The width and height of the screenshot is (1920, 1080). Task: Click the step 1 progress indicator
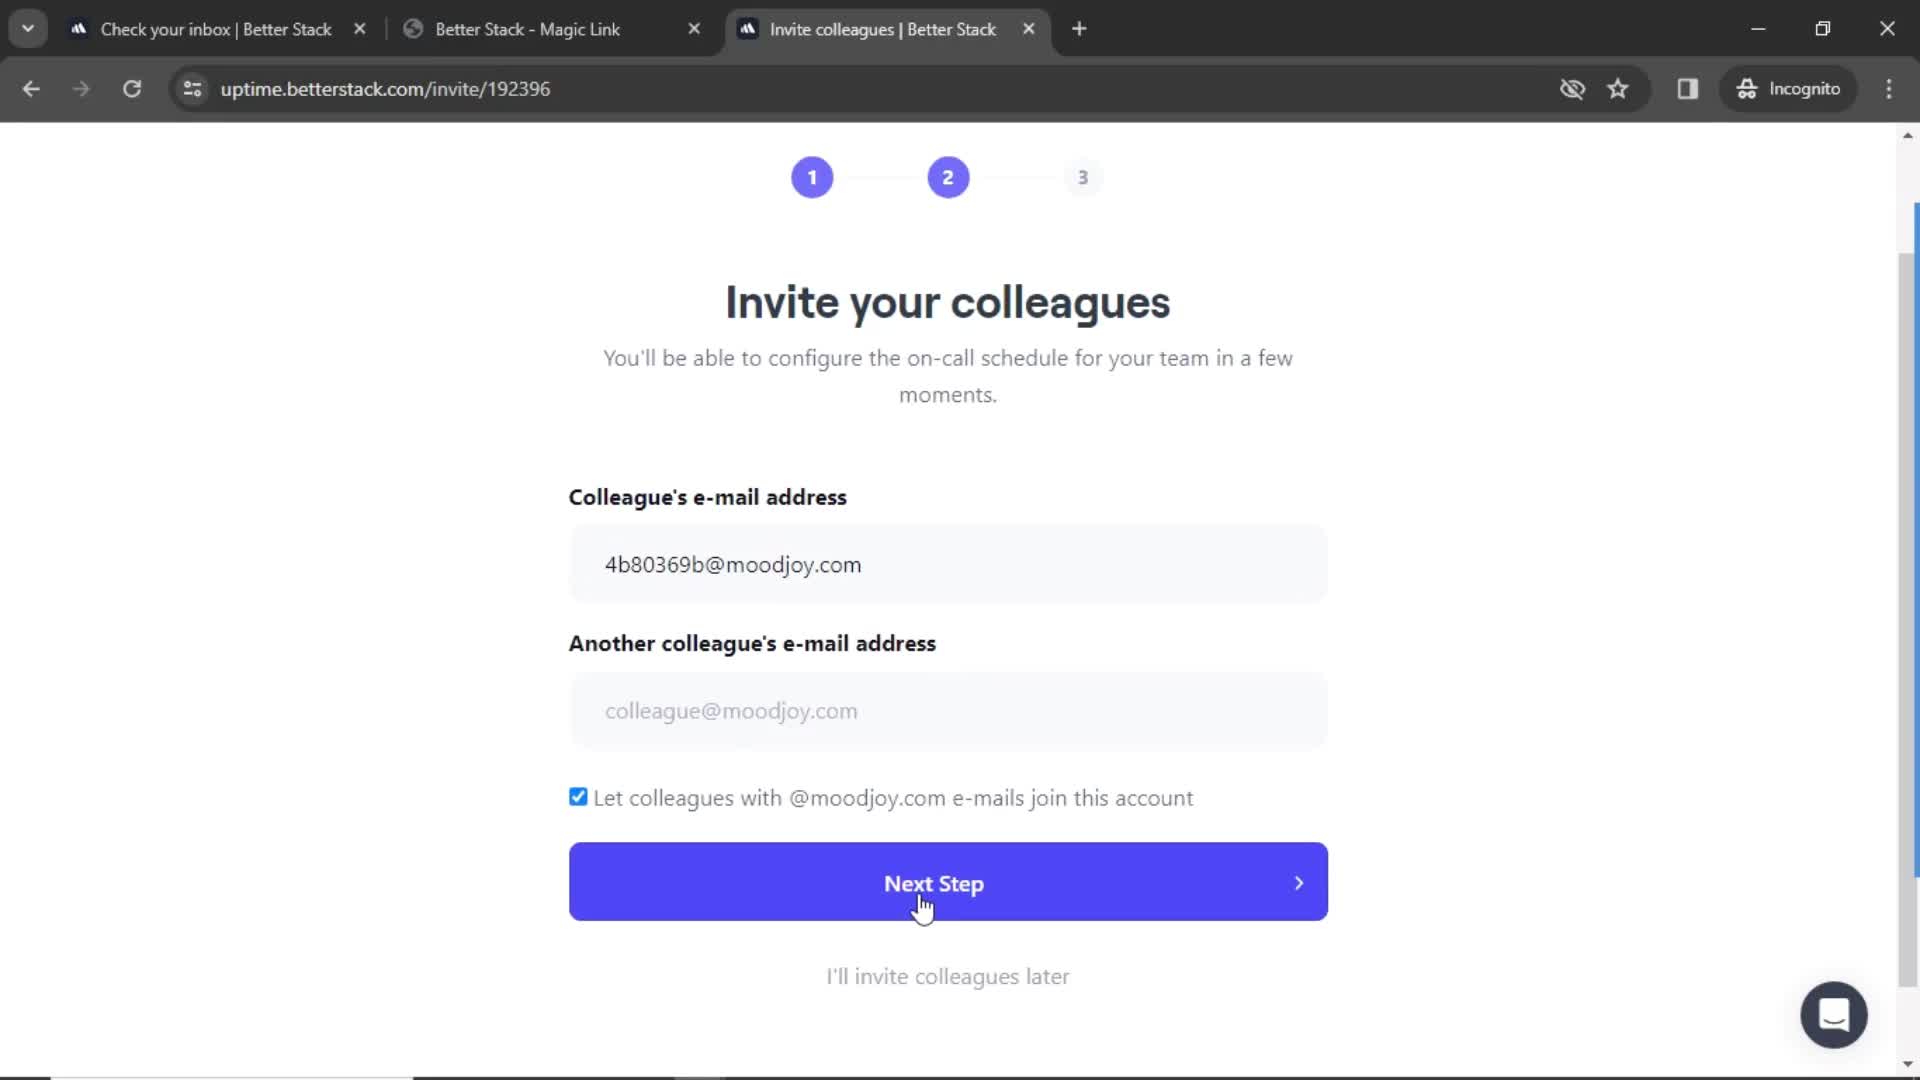(811, 177)
